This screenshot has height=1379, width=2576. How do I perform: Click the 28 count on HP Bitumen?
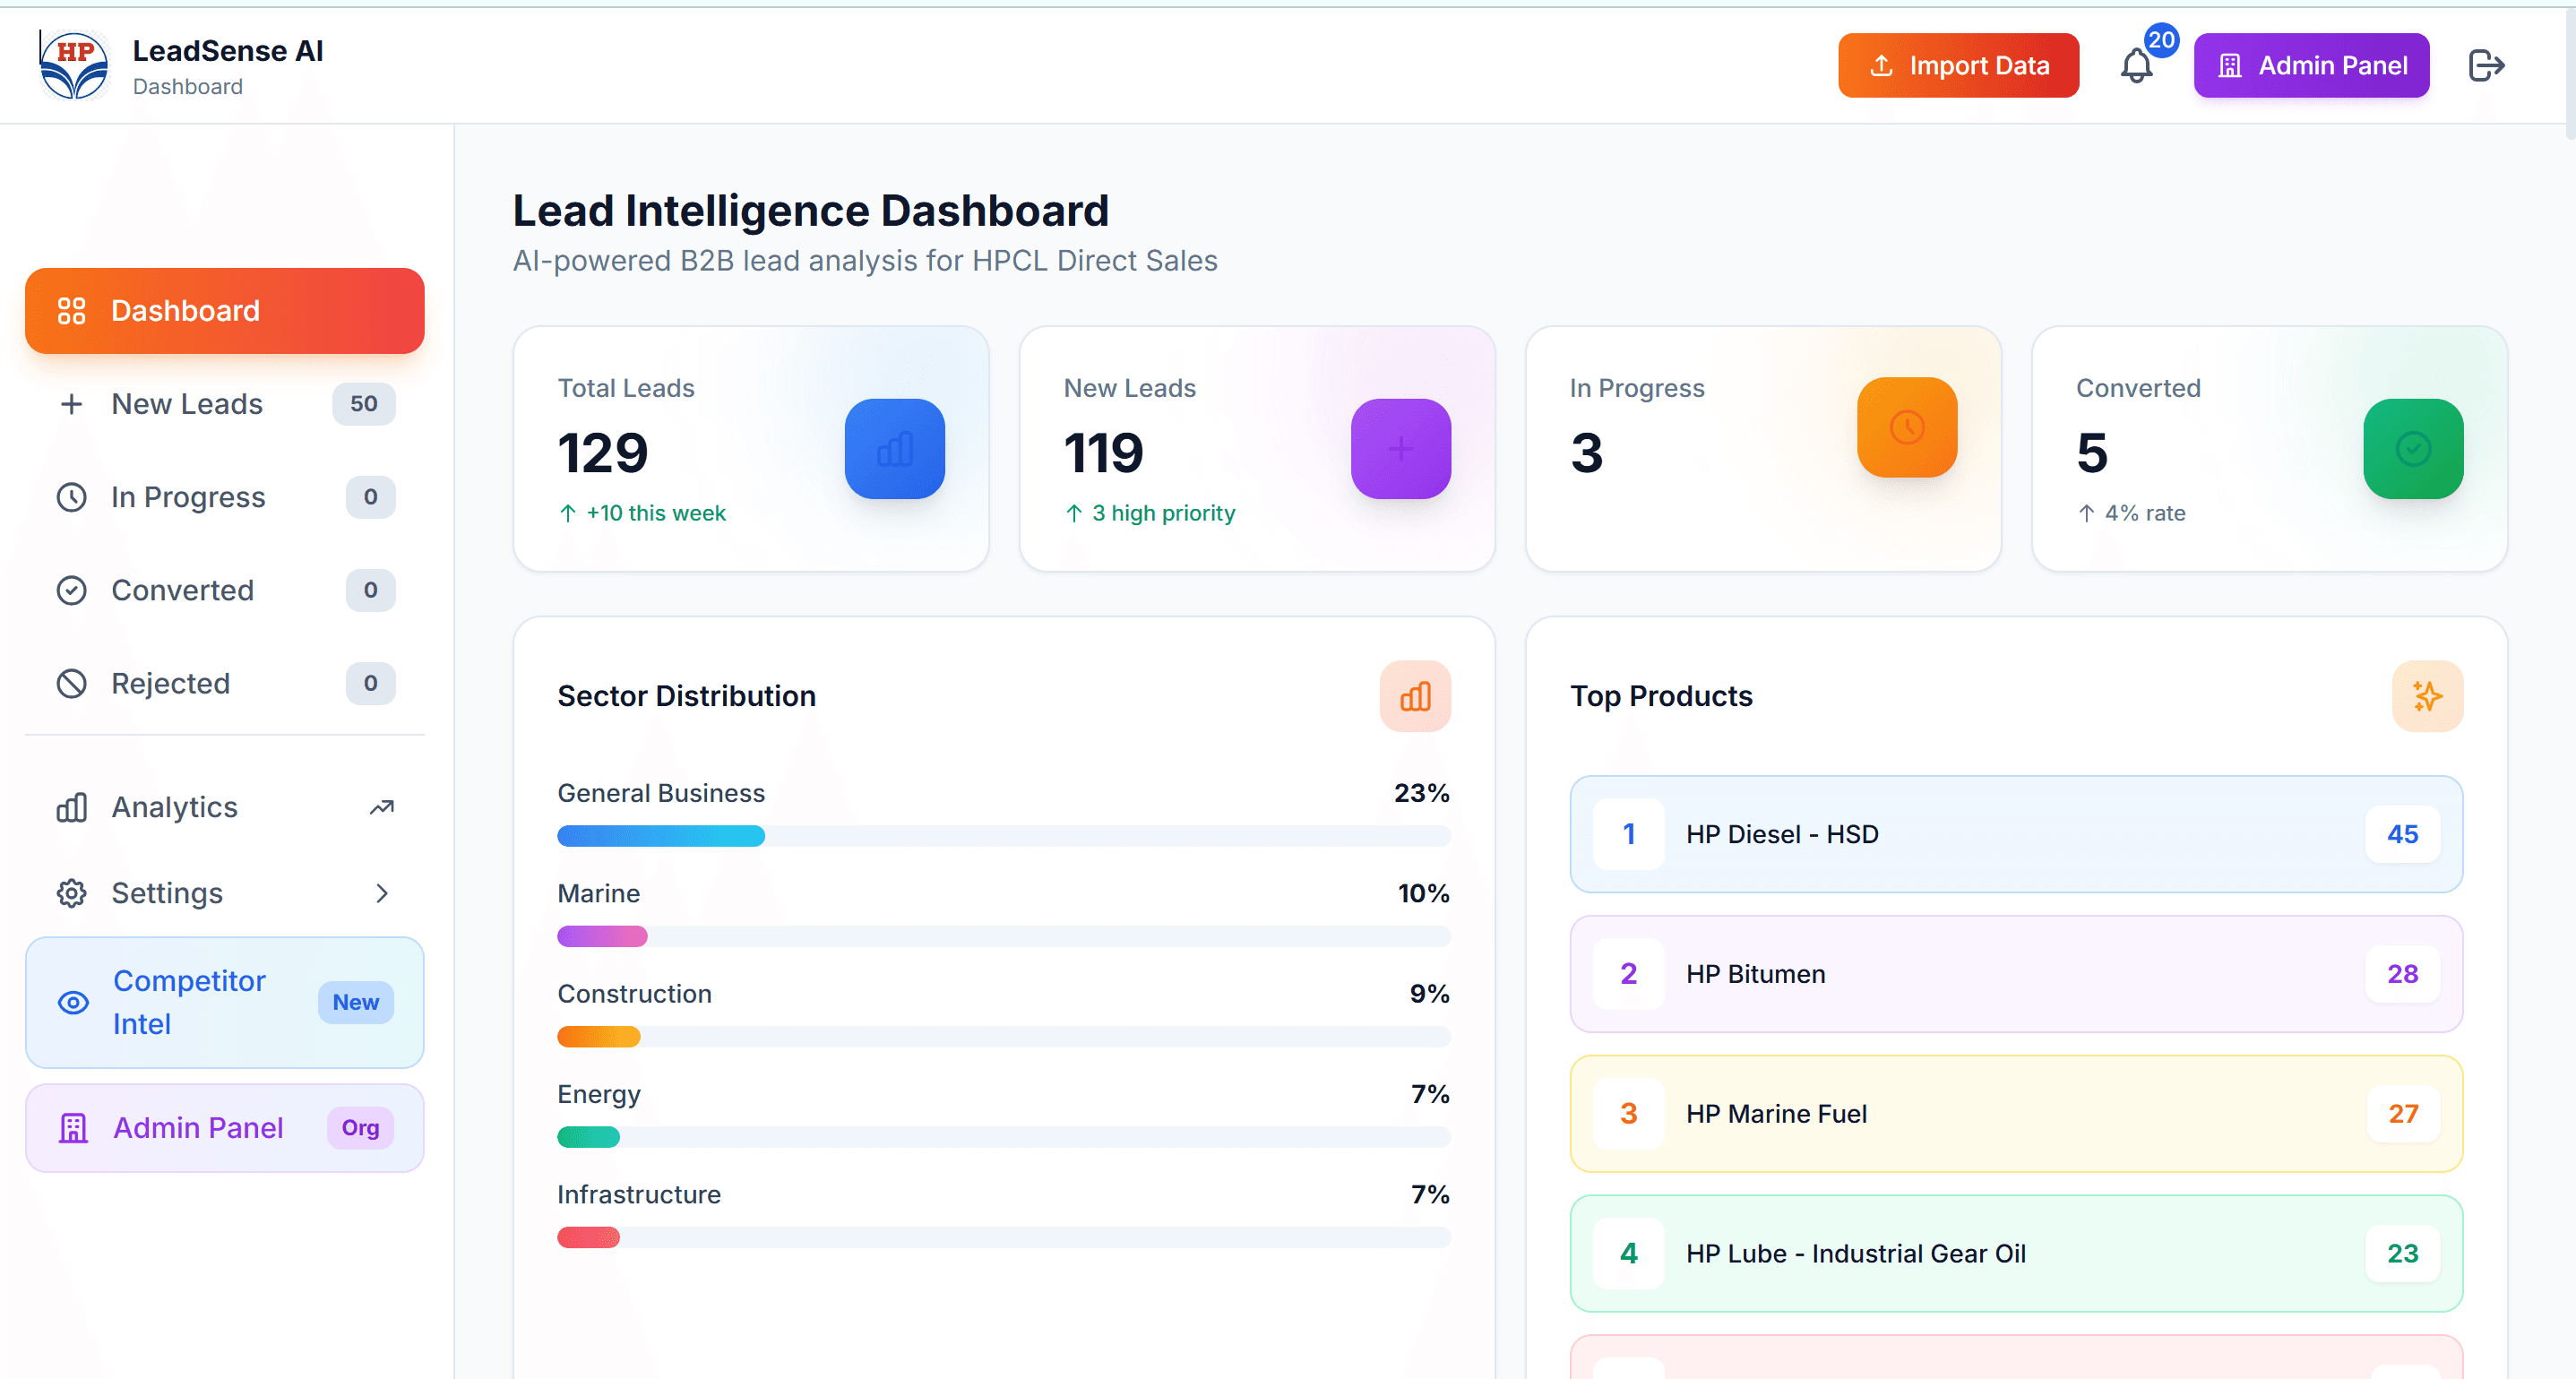[x=2402, y=974]
